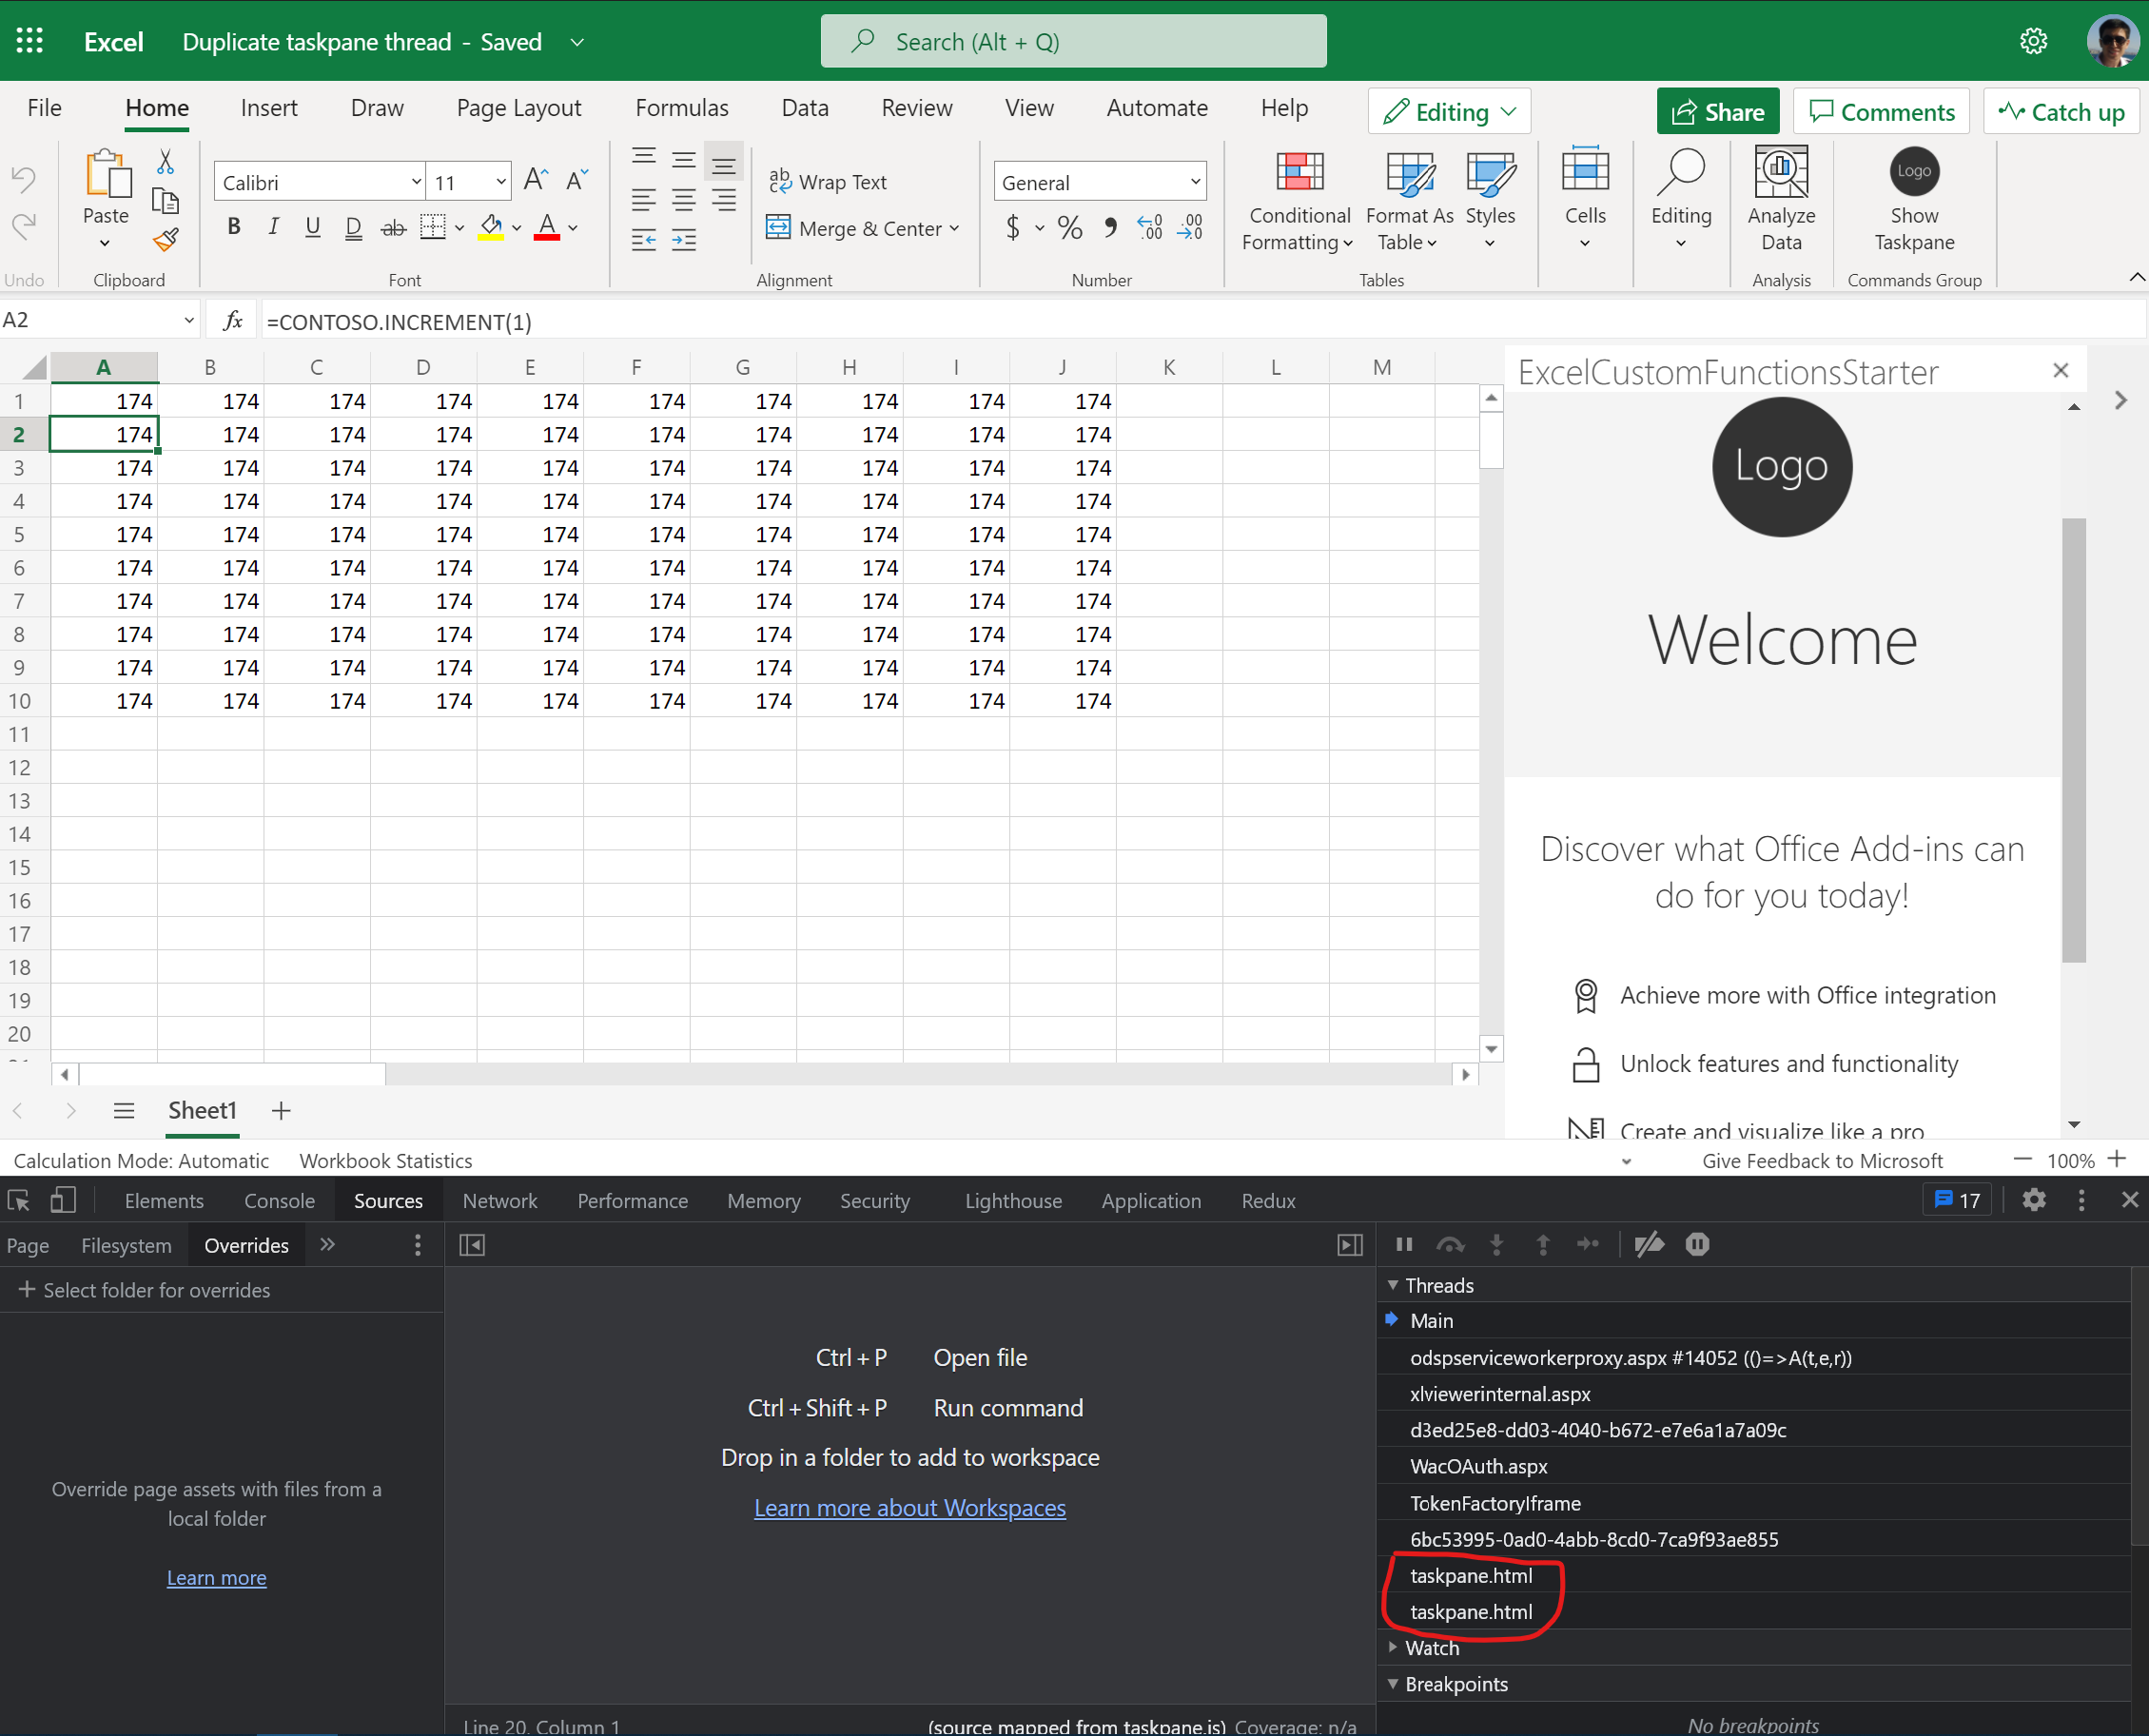Click the DevTools inspect element icon

pyautogui.click(x=19, y=1200)
